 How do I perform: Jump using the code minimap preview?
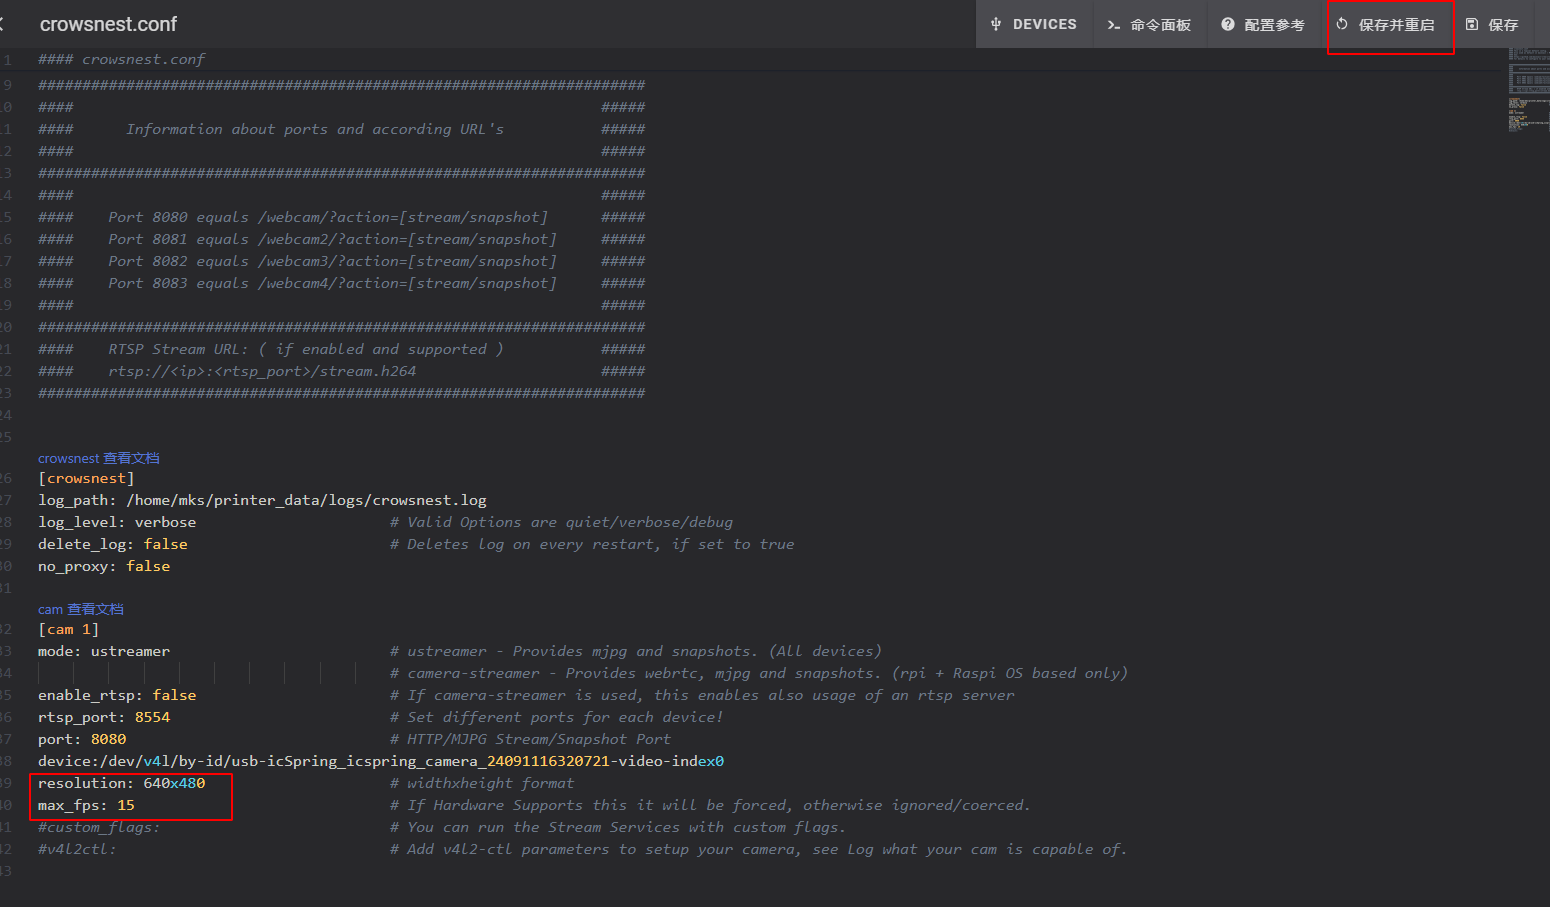tap(1528, 90)
